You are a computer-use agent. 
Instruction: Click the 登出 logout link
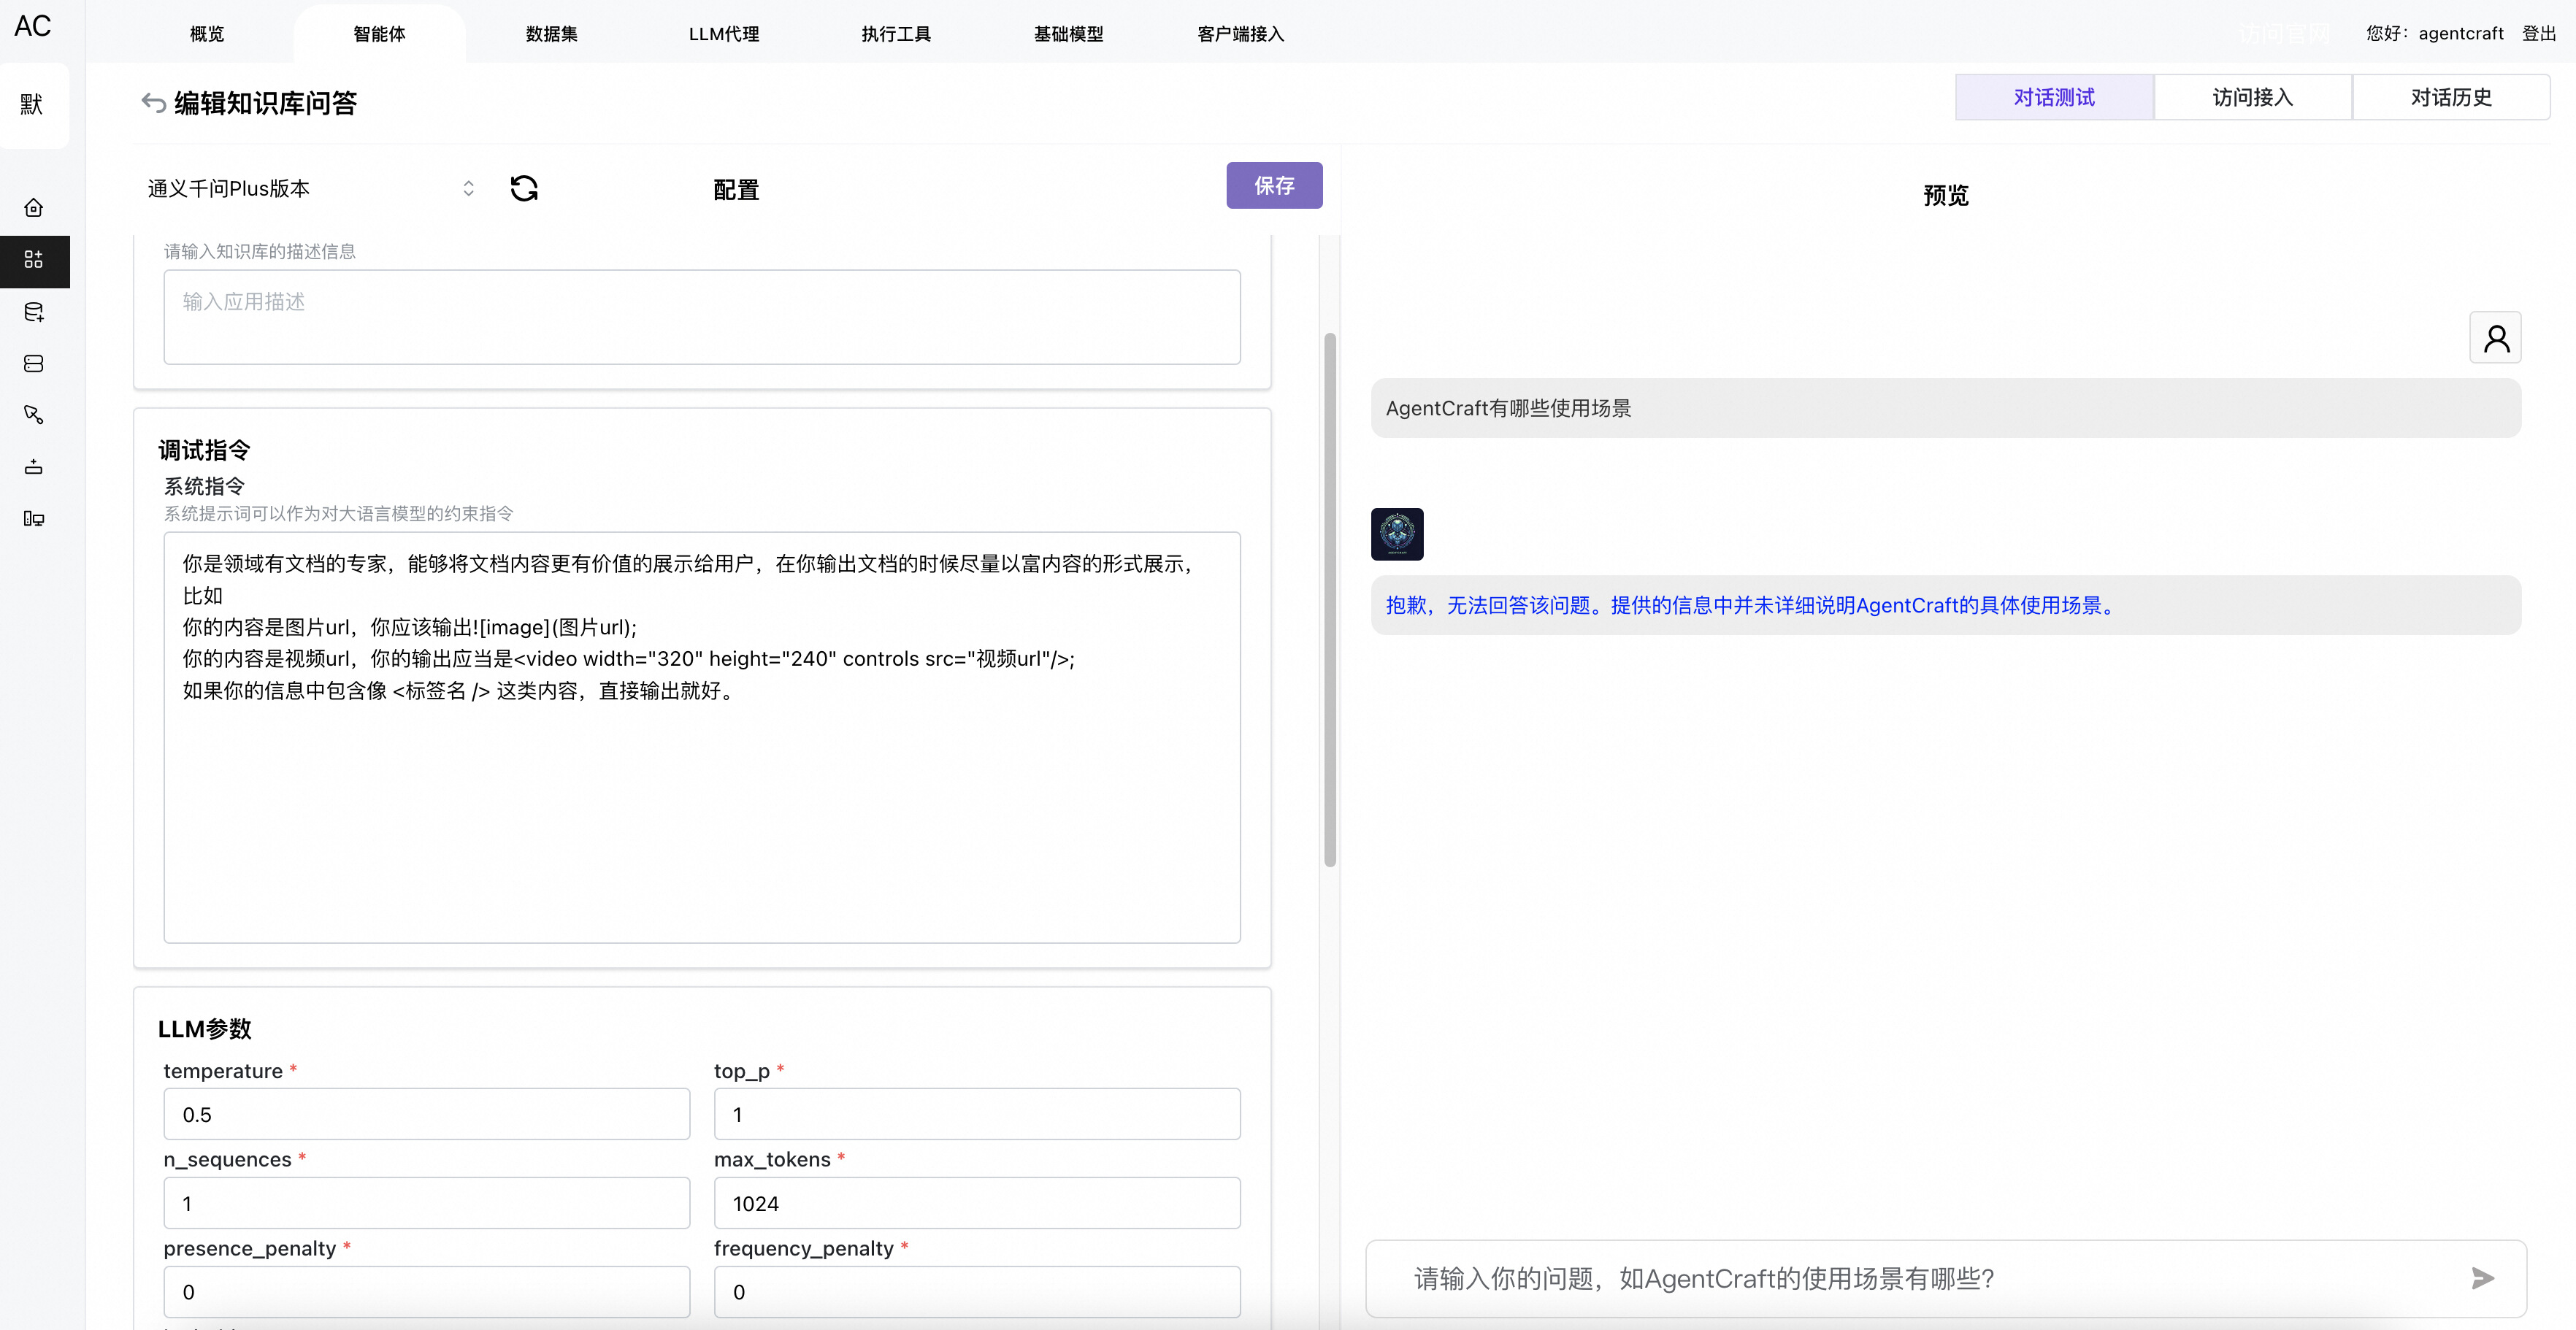point(2538,33)
